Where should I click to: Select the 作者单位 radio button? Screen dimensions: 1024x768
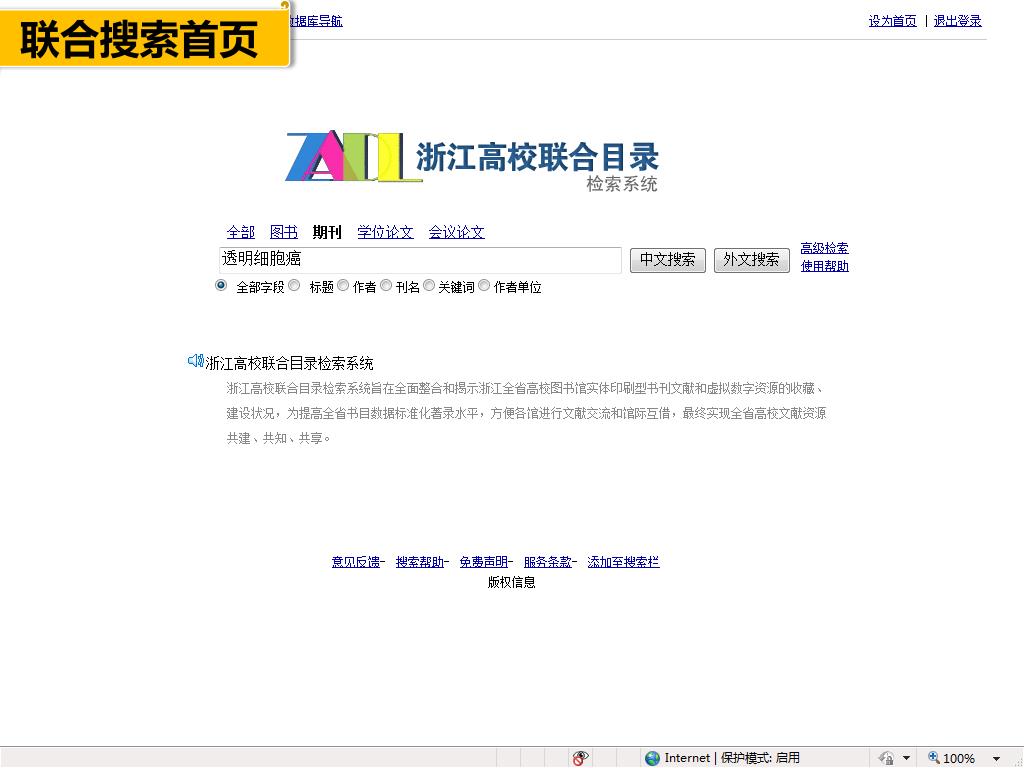click(x=485, y=285)
